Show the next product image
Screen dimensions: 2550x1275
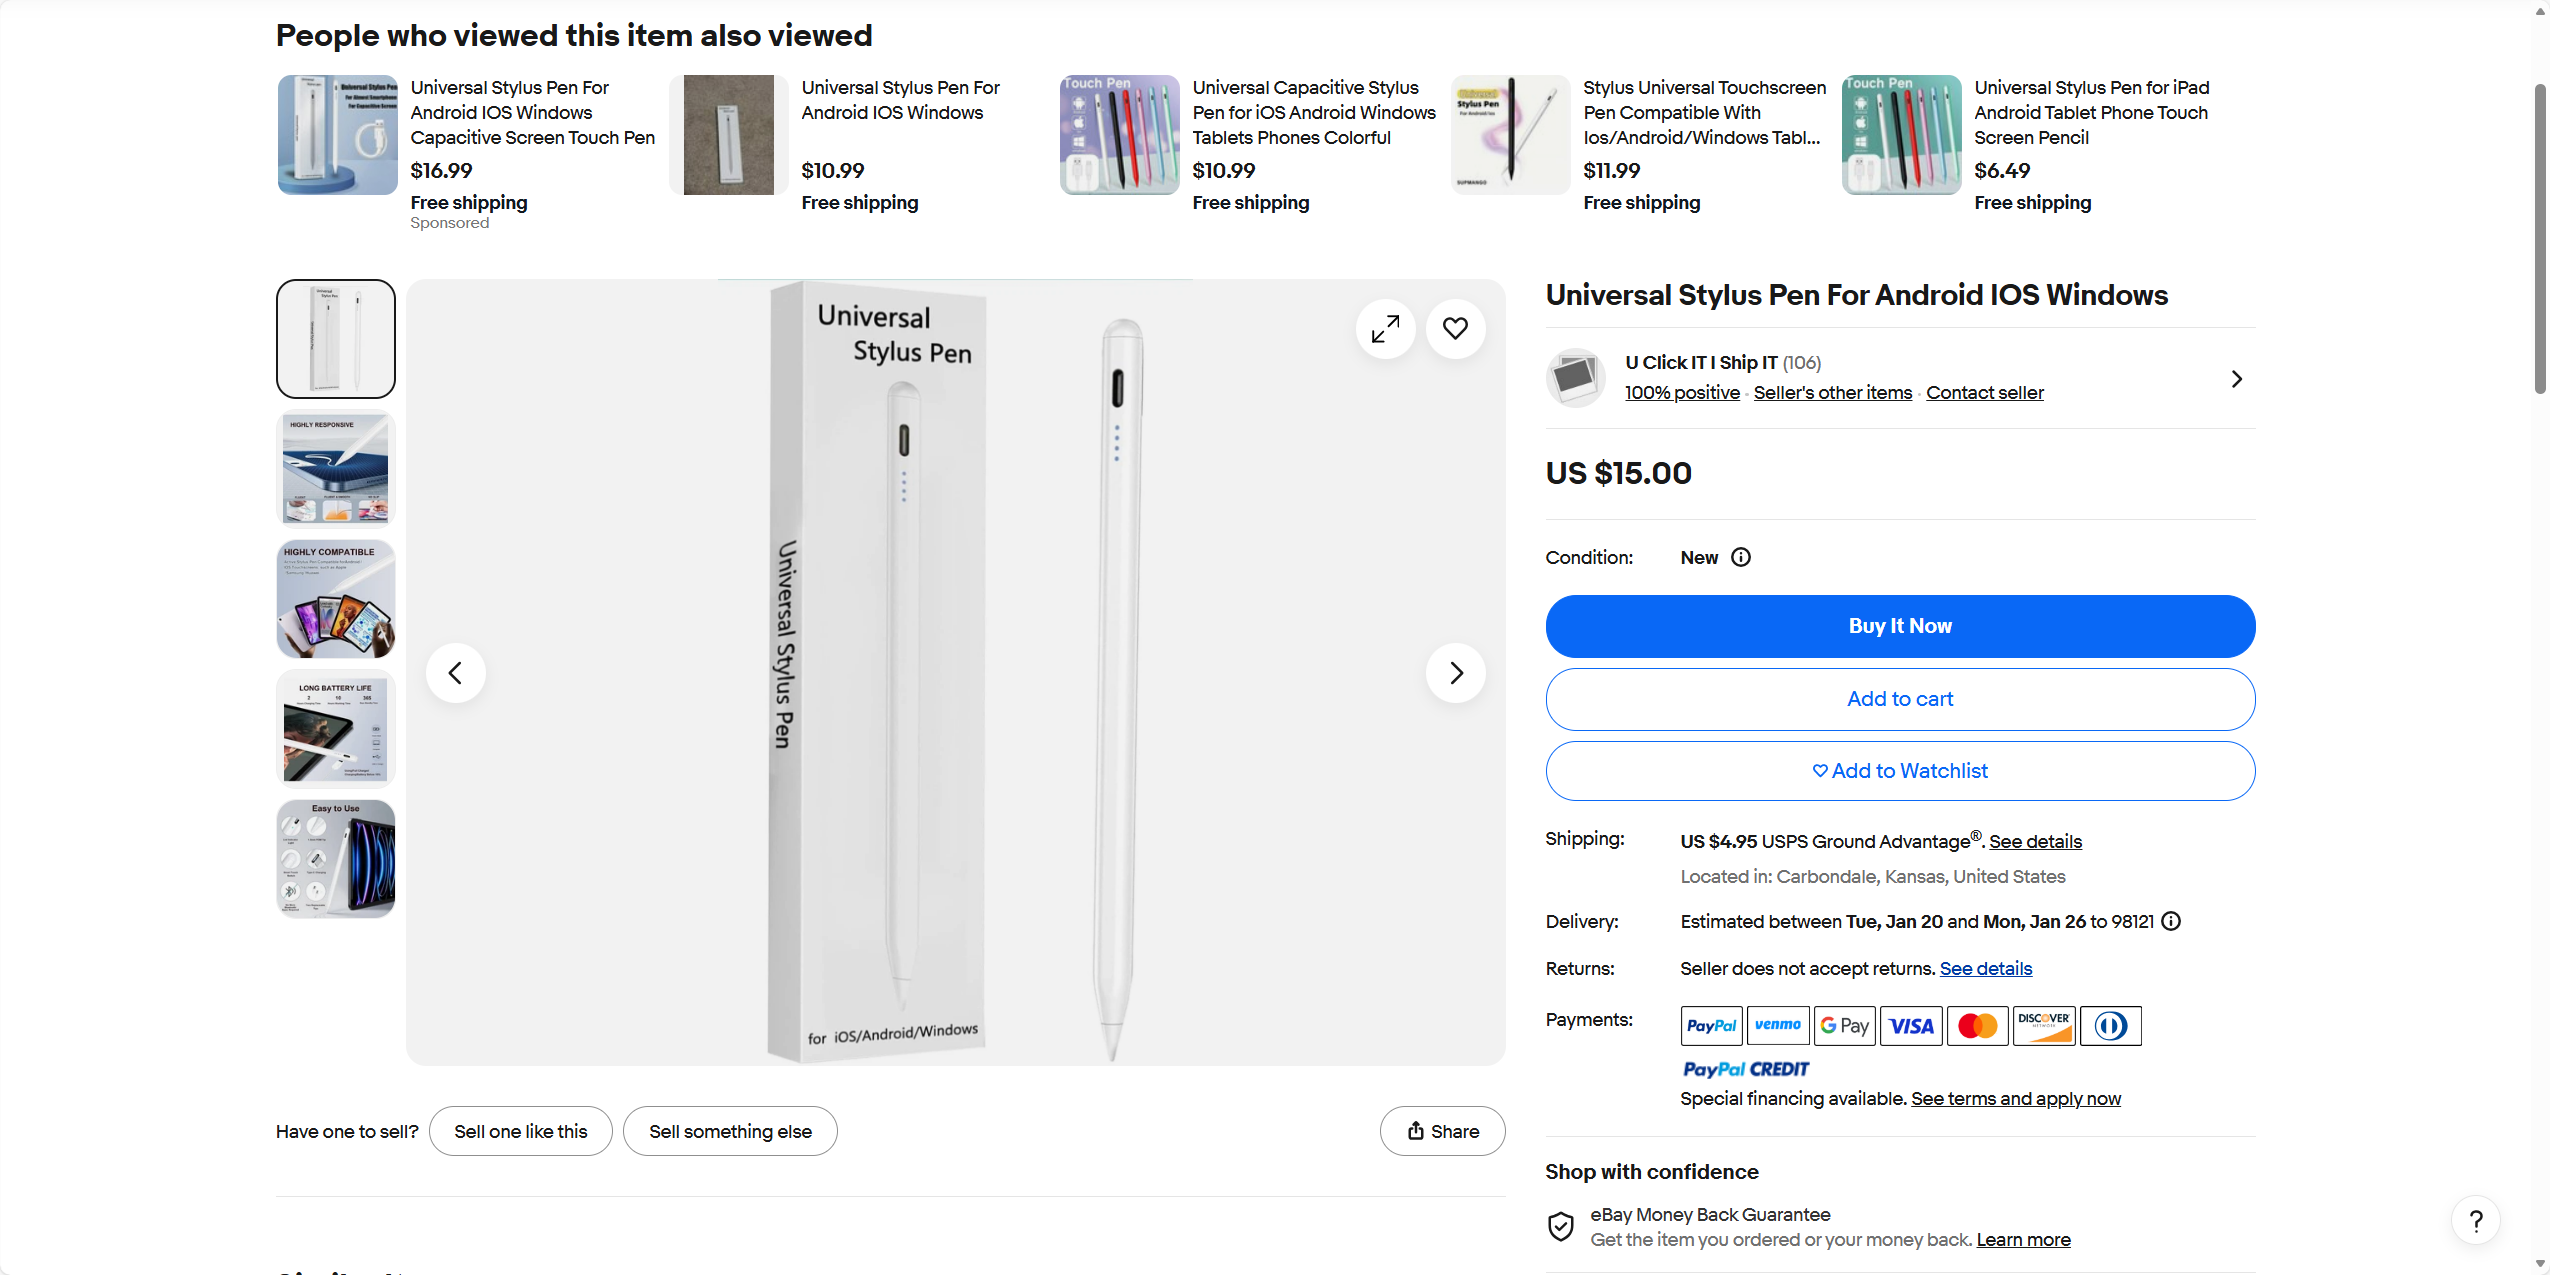pyautogui.click(x=1455, y=673)
